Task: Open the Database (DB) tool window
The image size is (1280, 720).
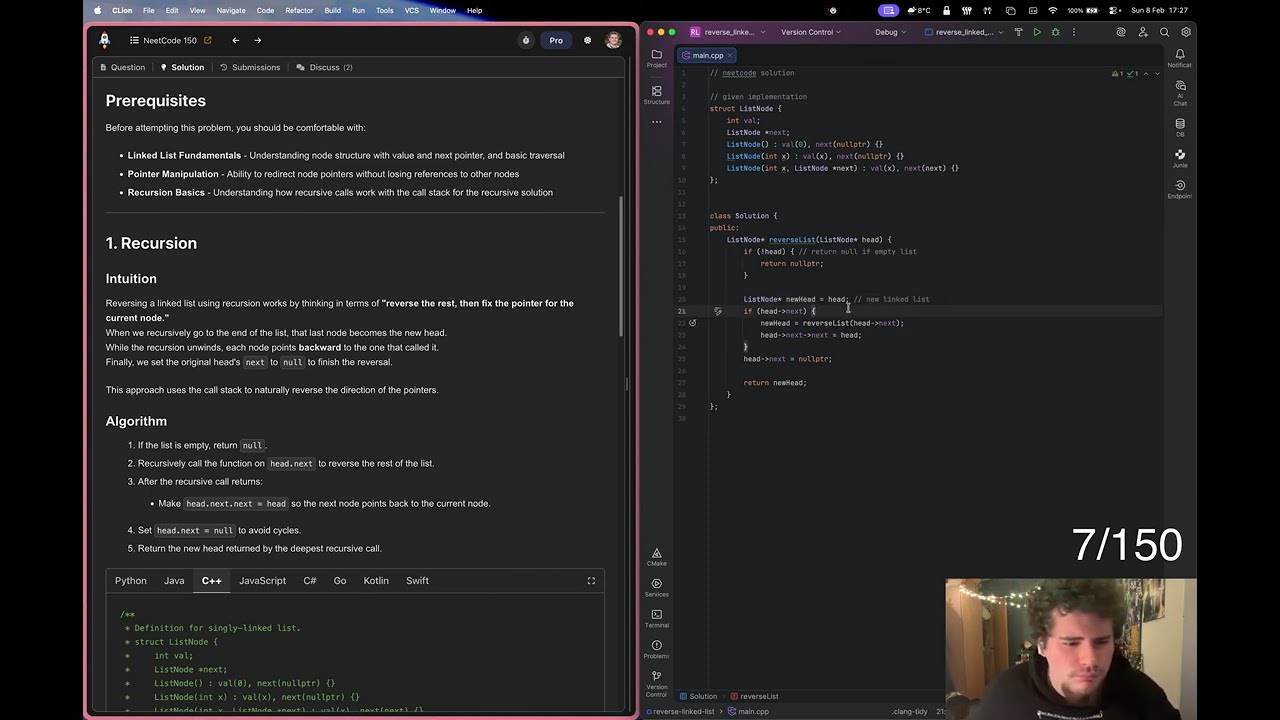Action: pos(1180,128)
